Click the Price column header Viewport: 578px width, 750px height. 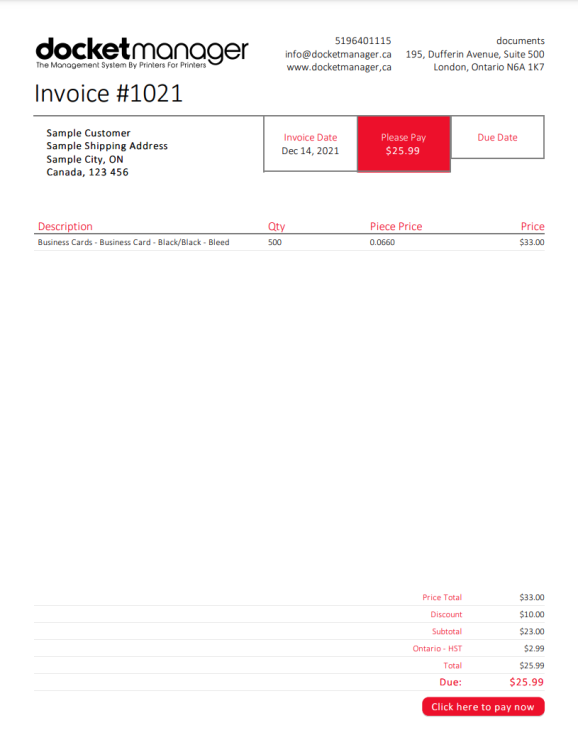pyautogui.click(x=533, y=226)
